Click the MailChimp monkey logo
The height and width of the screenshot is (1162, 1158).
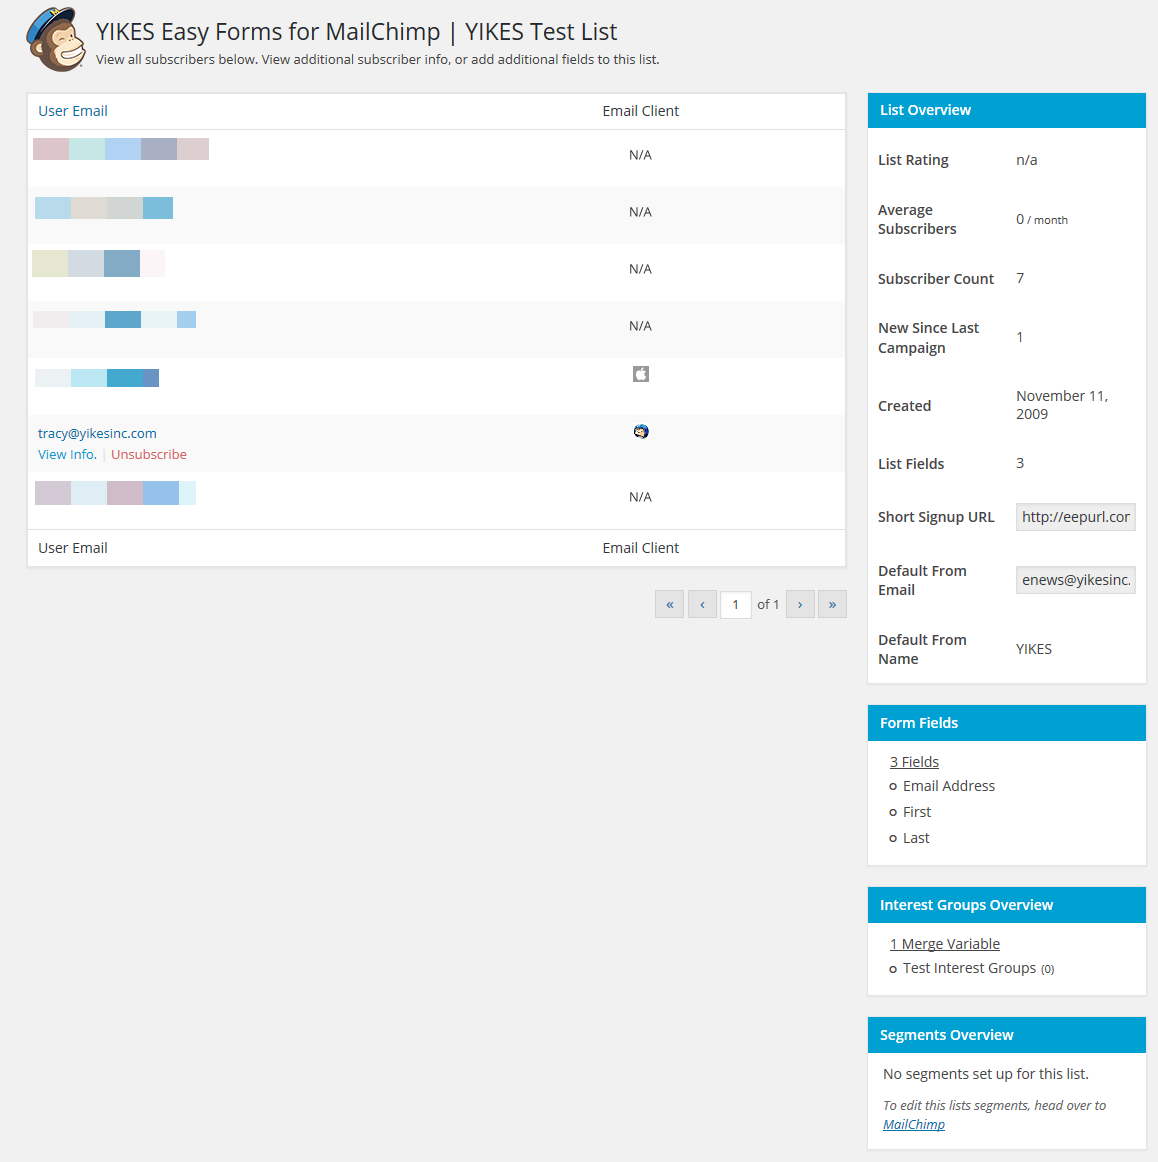click(56, 39)
